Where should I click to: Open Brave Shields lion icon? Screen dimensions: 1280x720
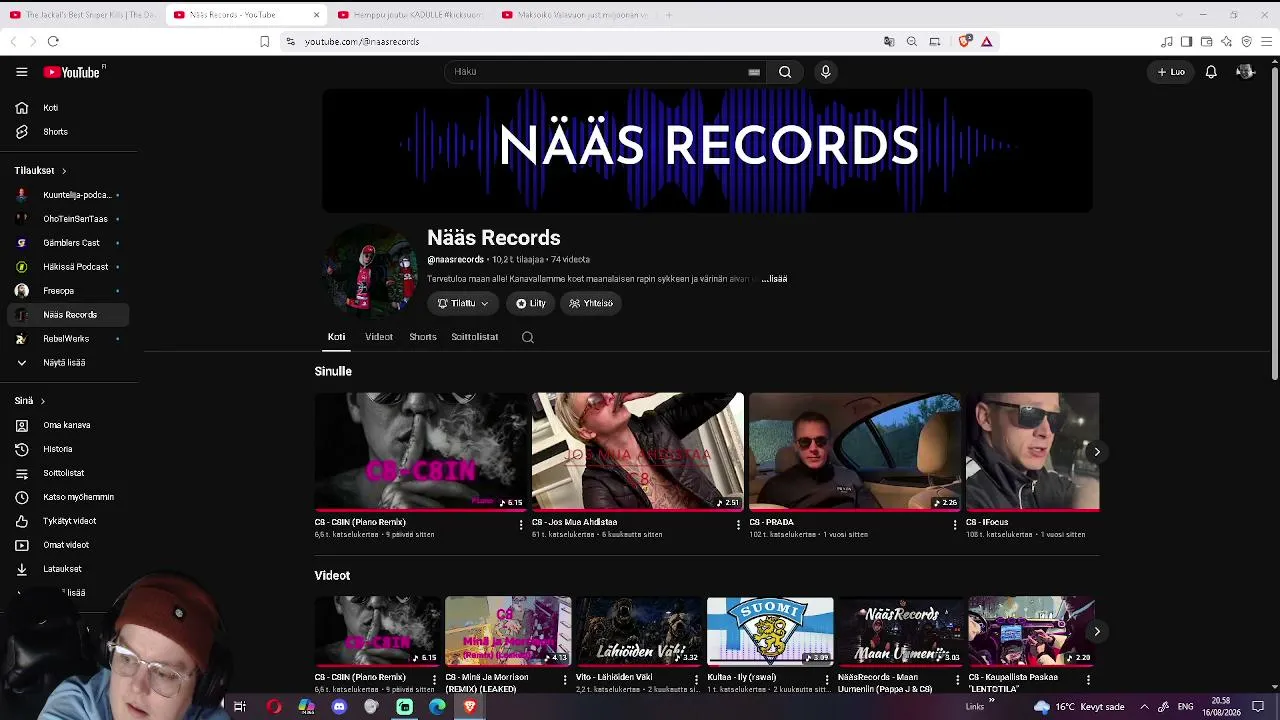(x=964, y=41)
